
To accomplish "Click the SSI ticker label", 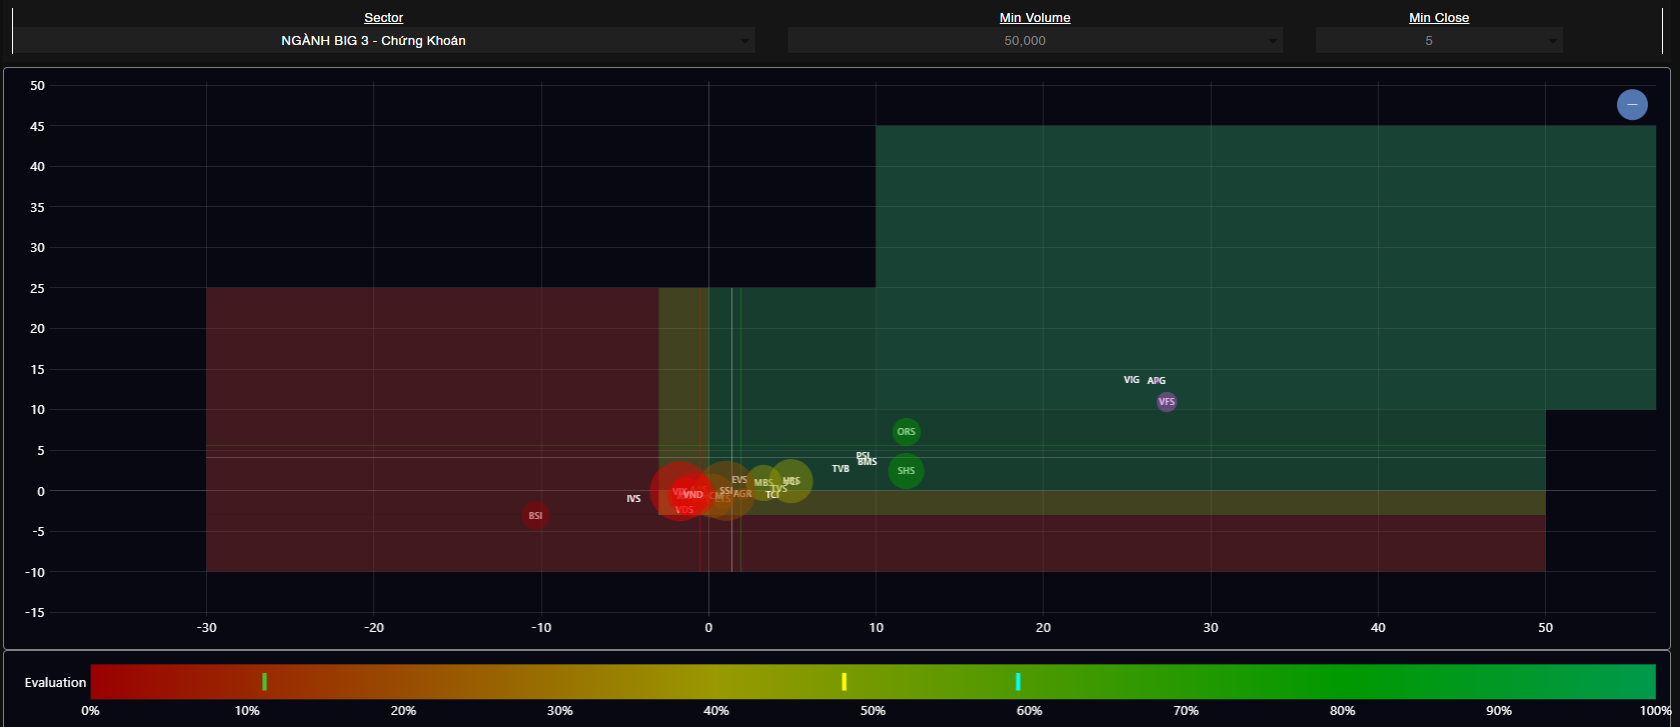I will point(726,491).
